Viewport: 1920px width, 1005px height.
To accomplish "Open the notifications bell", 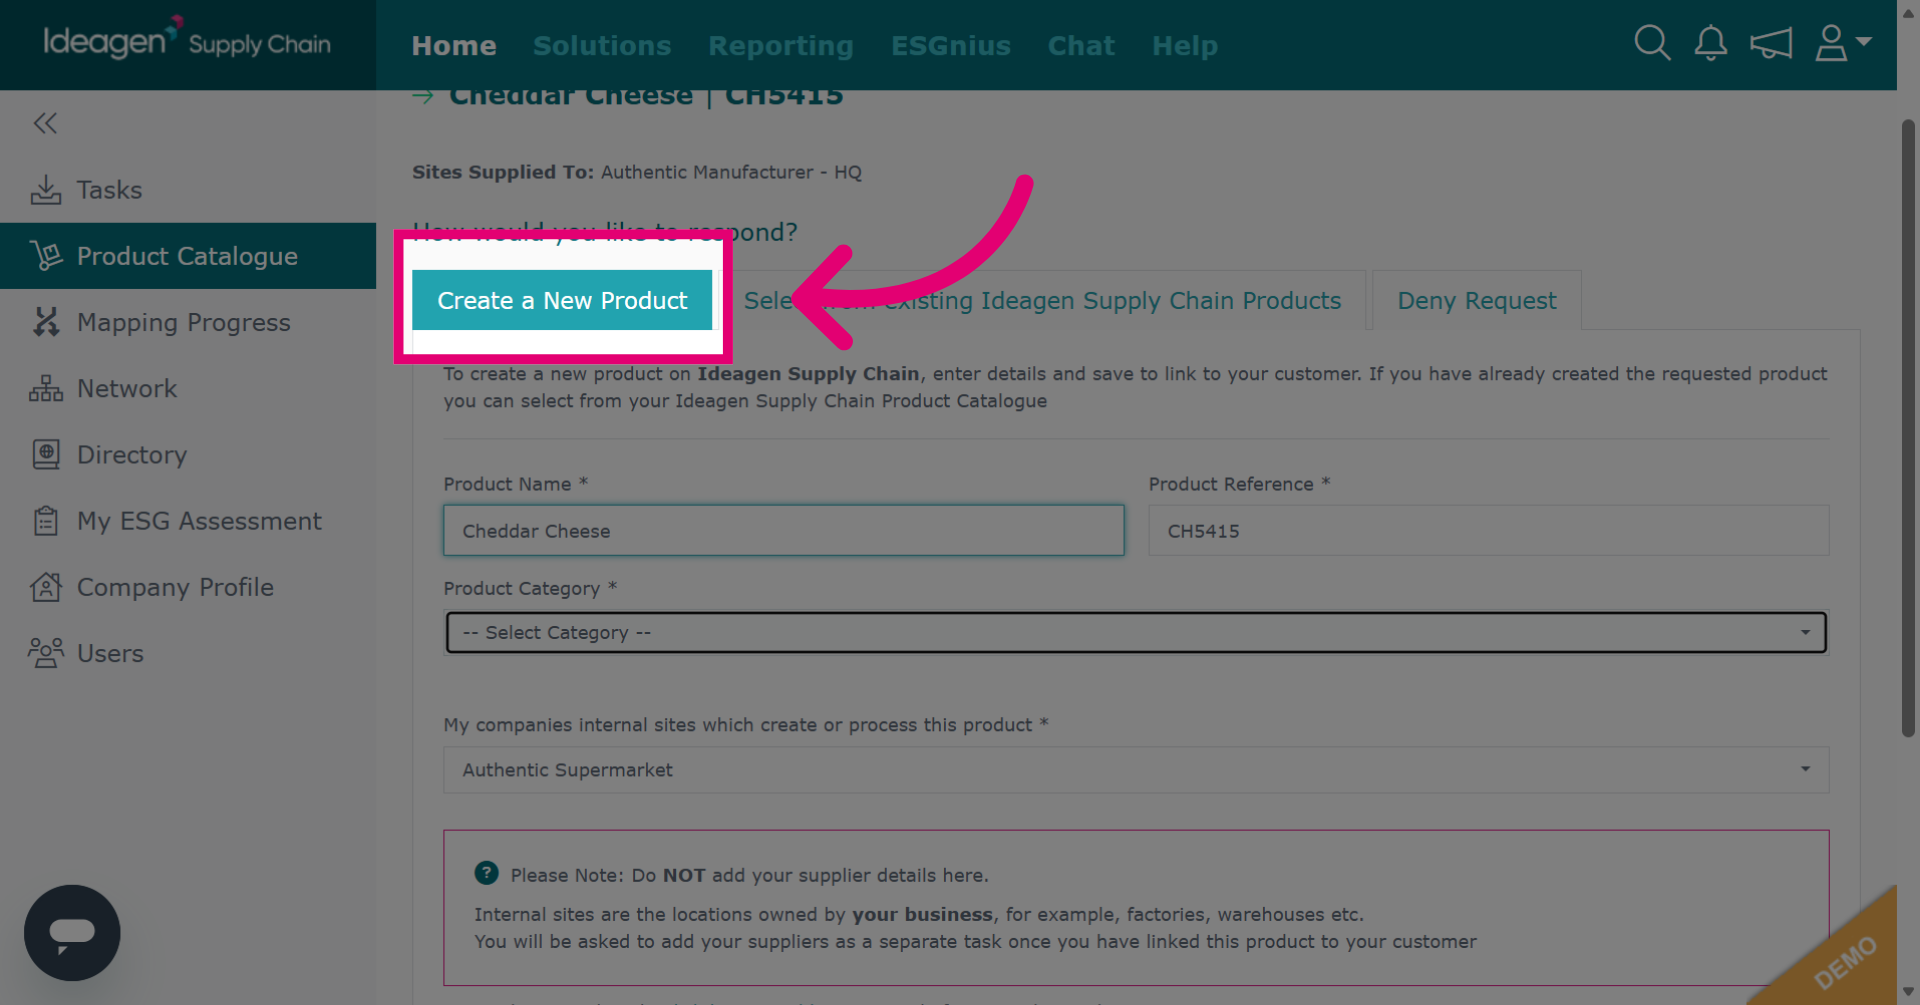I will pos(1711,43).
